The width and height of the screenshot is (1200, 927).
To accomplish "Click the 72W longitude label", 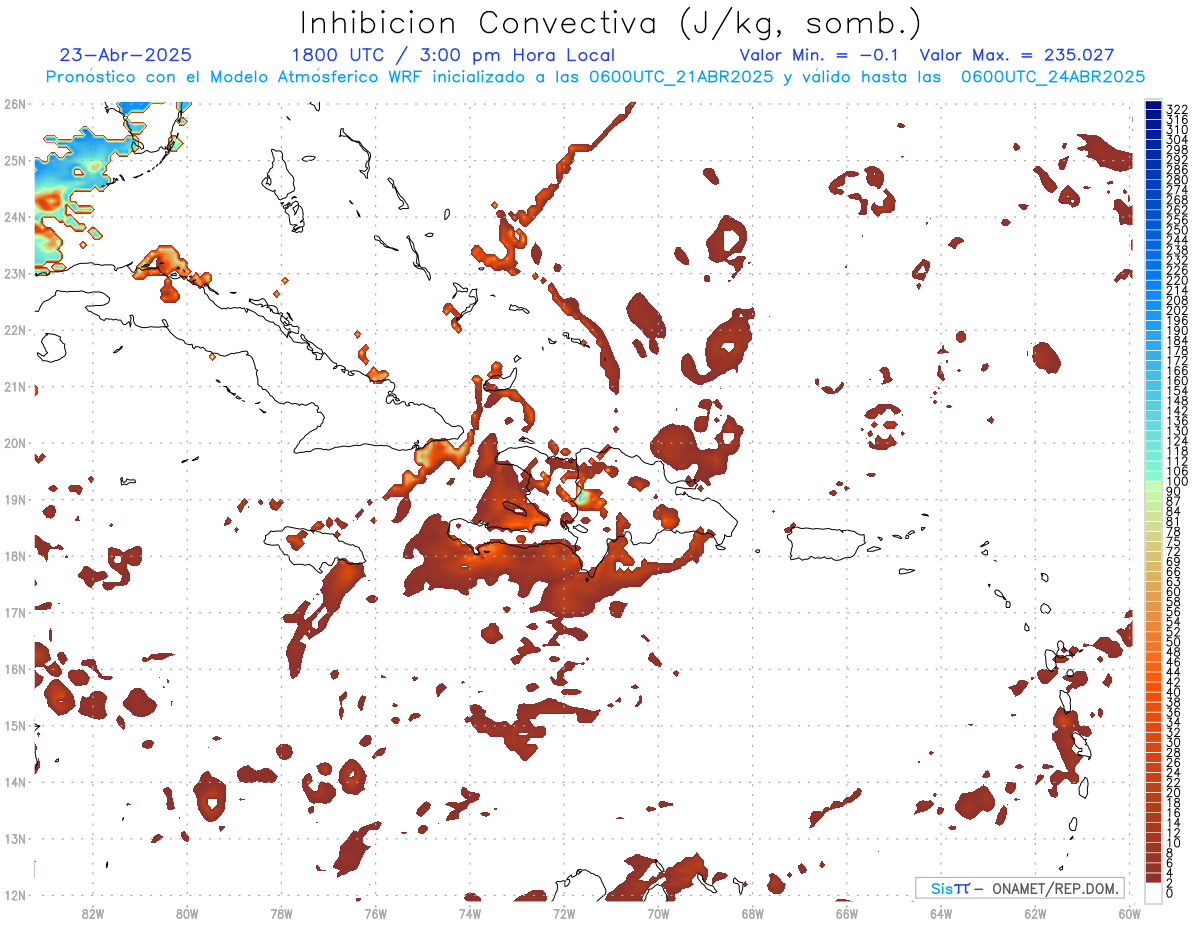I will click(564, 913).
